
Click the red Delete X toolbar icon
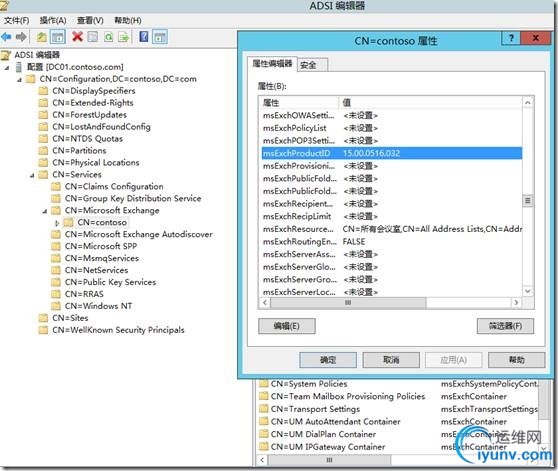tap(77, 37)
